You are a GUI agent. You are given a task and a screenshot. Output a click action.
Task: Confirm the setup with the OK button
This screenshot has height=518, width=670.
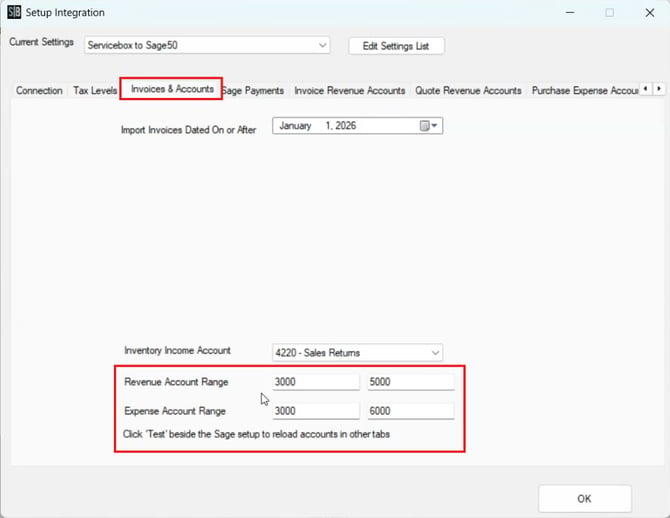(585, 498)
